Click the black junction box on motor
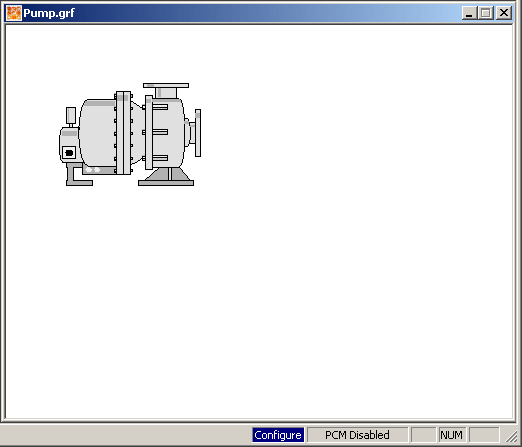Image resolution: width=522 pixels, height=447 pixels. [69, 153]
